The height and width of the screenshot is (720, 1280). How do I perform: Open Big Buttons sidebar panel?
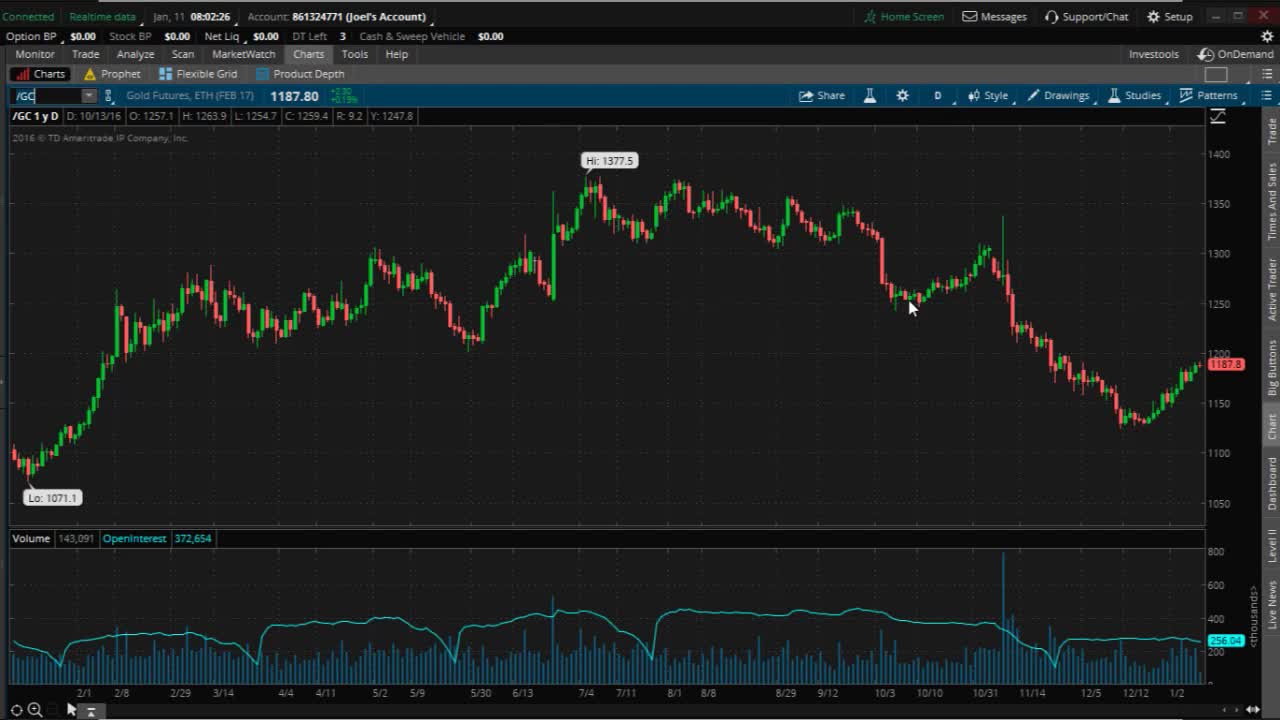point(1272,367)
